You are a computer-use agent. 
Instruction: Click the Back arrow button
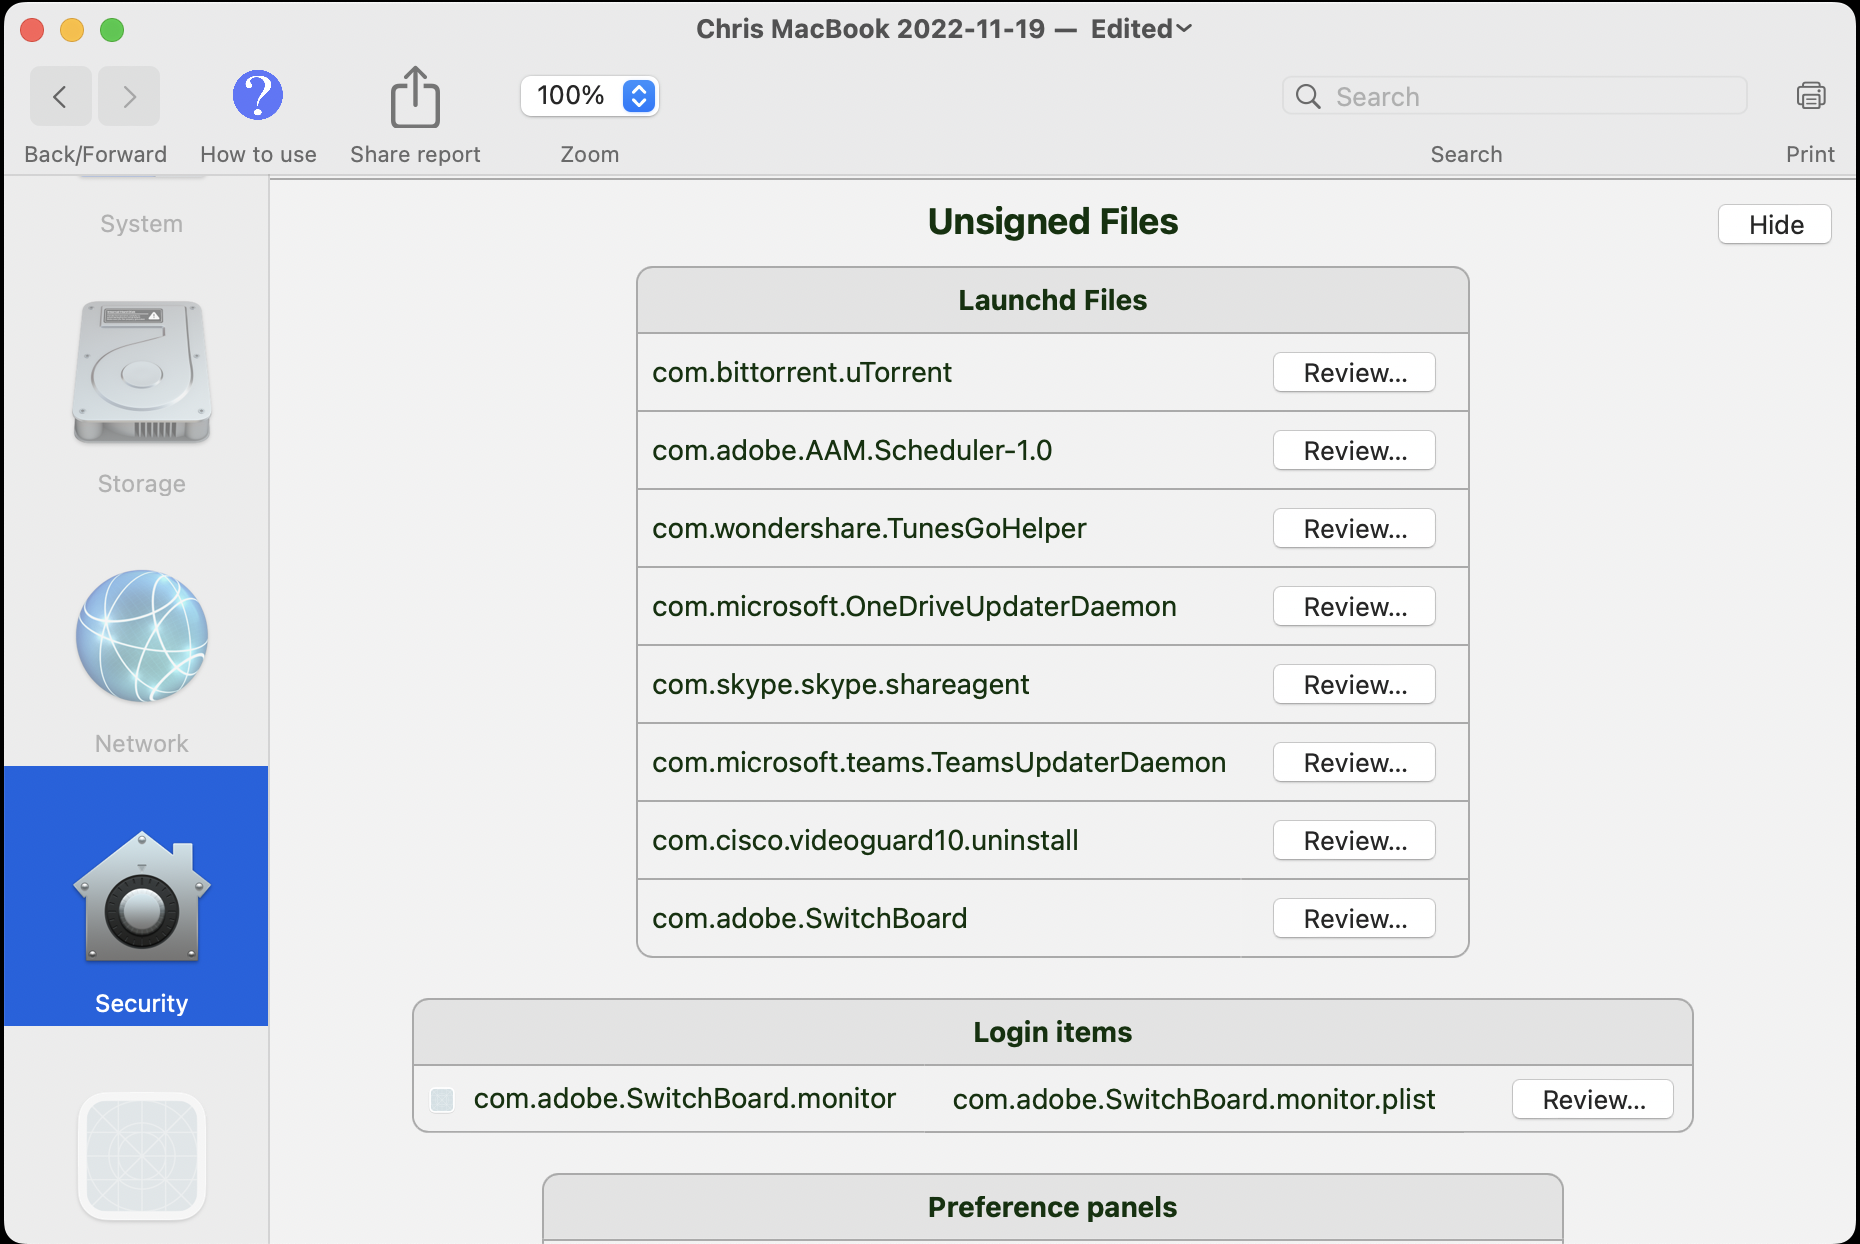(x=60, y=97)
